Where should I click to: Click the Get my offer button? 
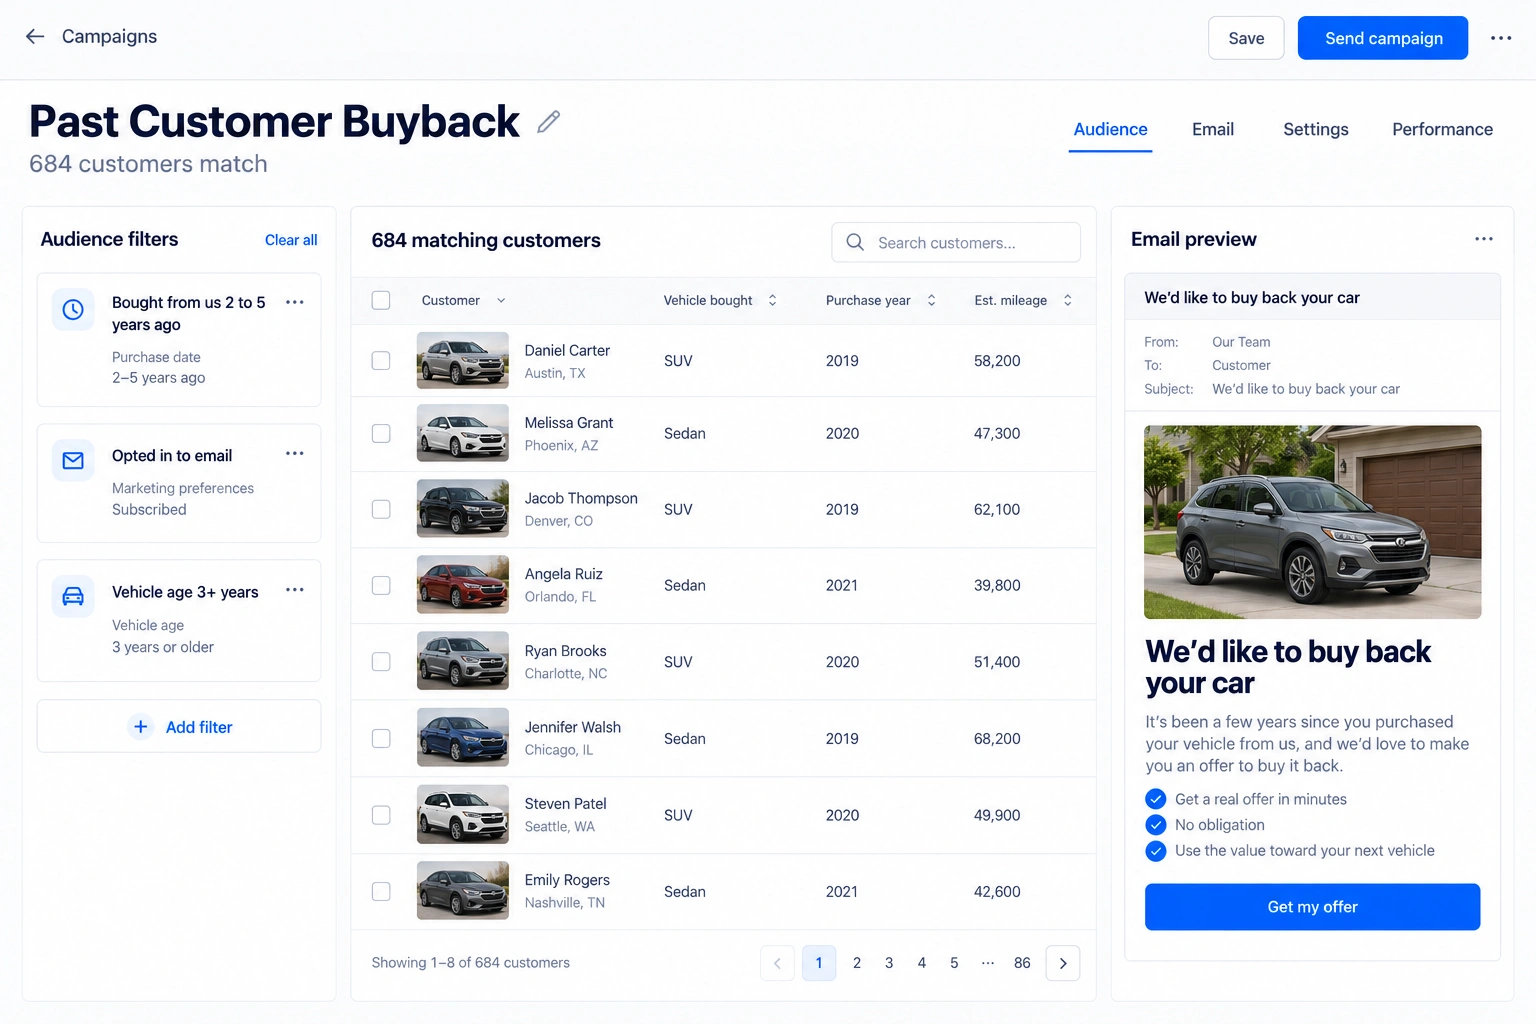pos(1312,907)
